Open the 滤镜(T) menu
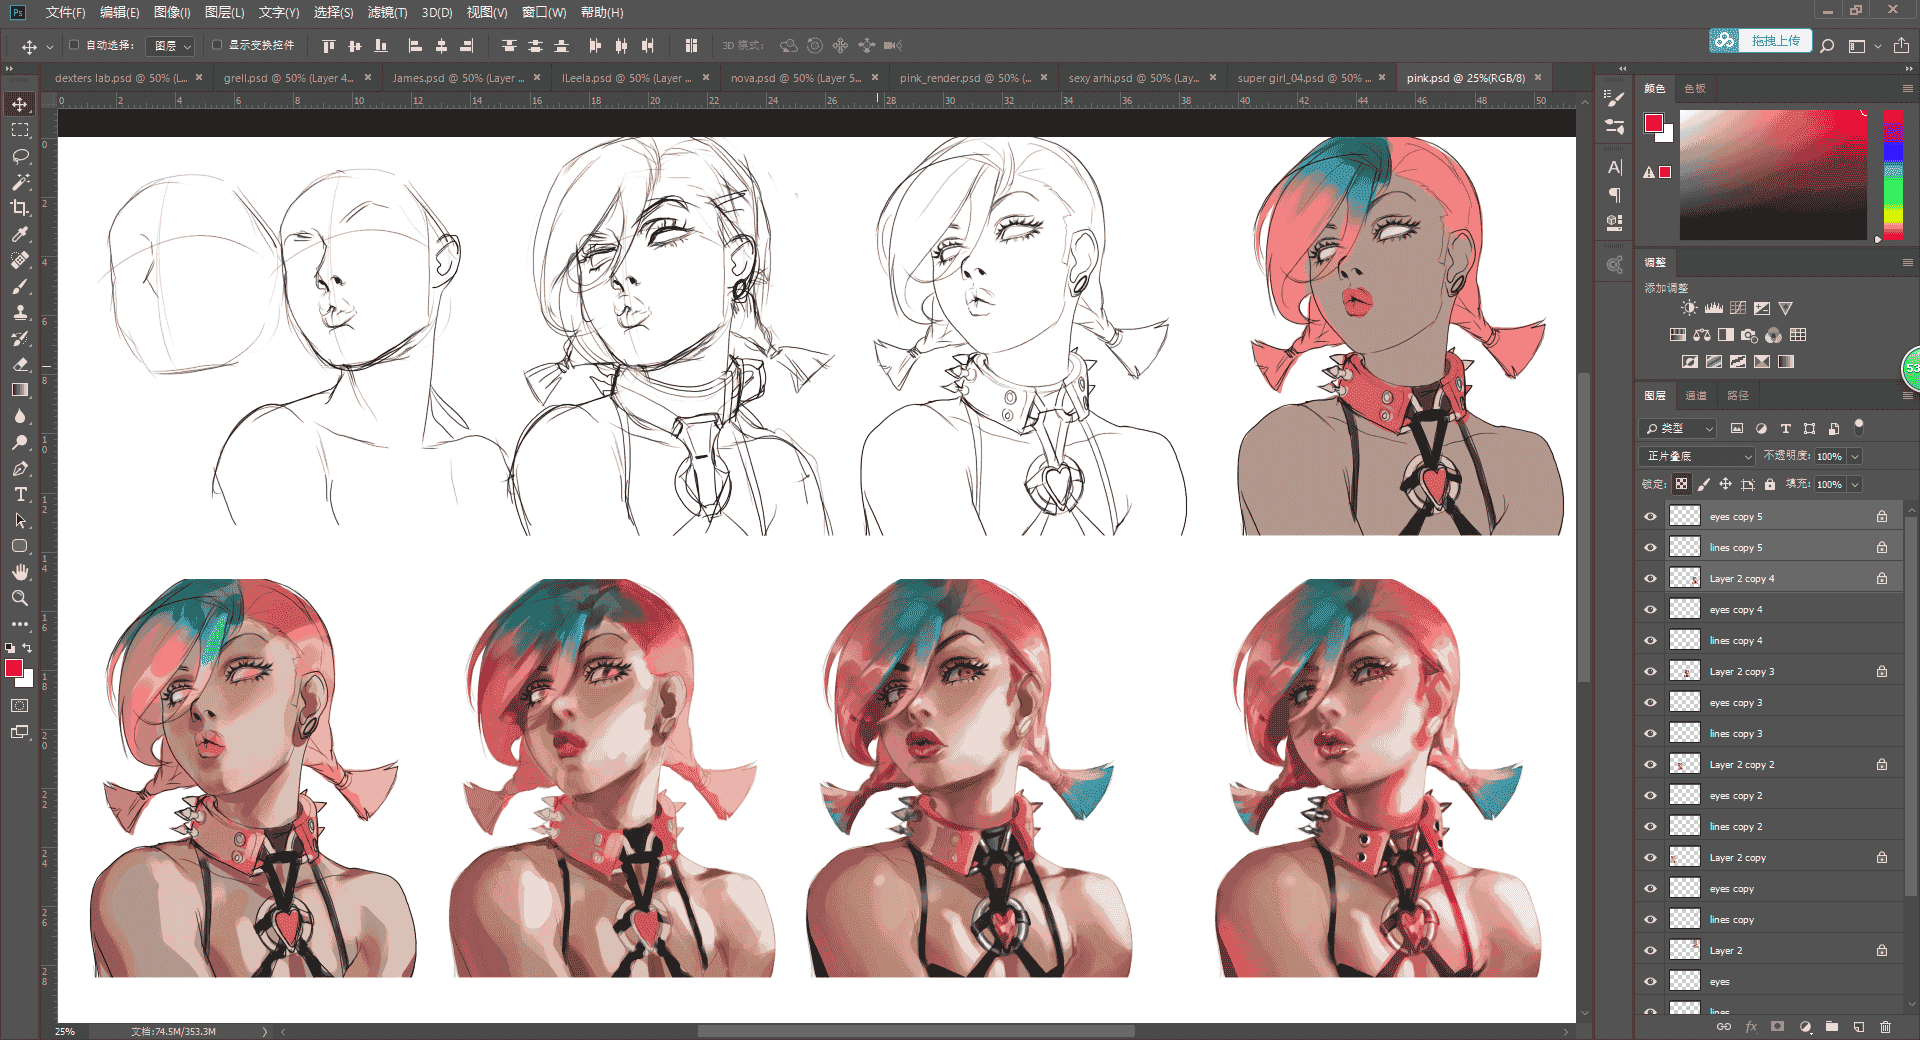The height and width of the screenshot is (1040, 1920). point(387,12)
